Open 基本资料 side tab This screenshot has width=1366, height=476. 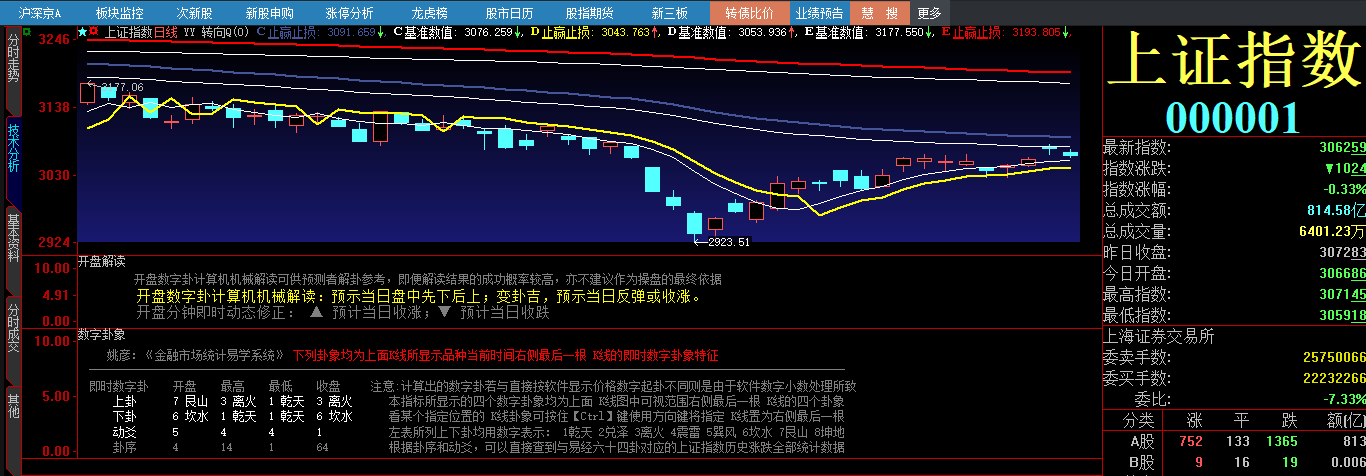(x=13, y=236)
